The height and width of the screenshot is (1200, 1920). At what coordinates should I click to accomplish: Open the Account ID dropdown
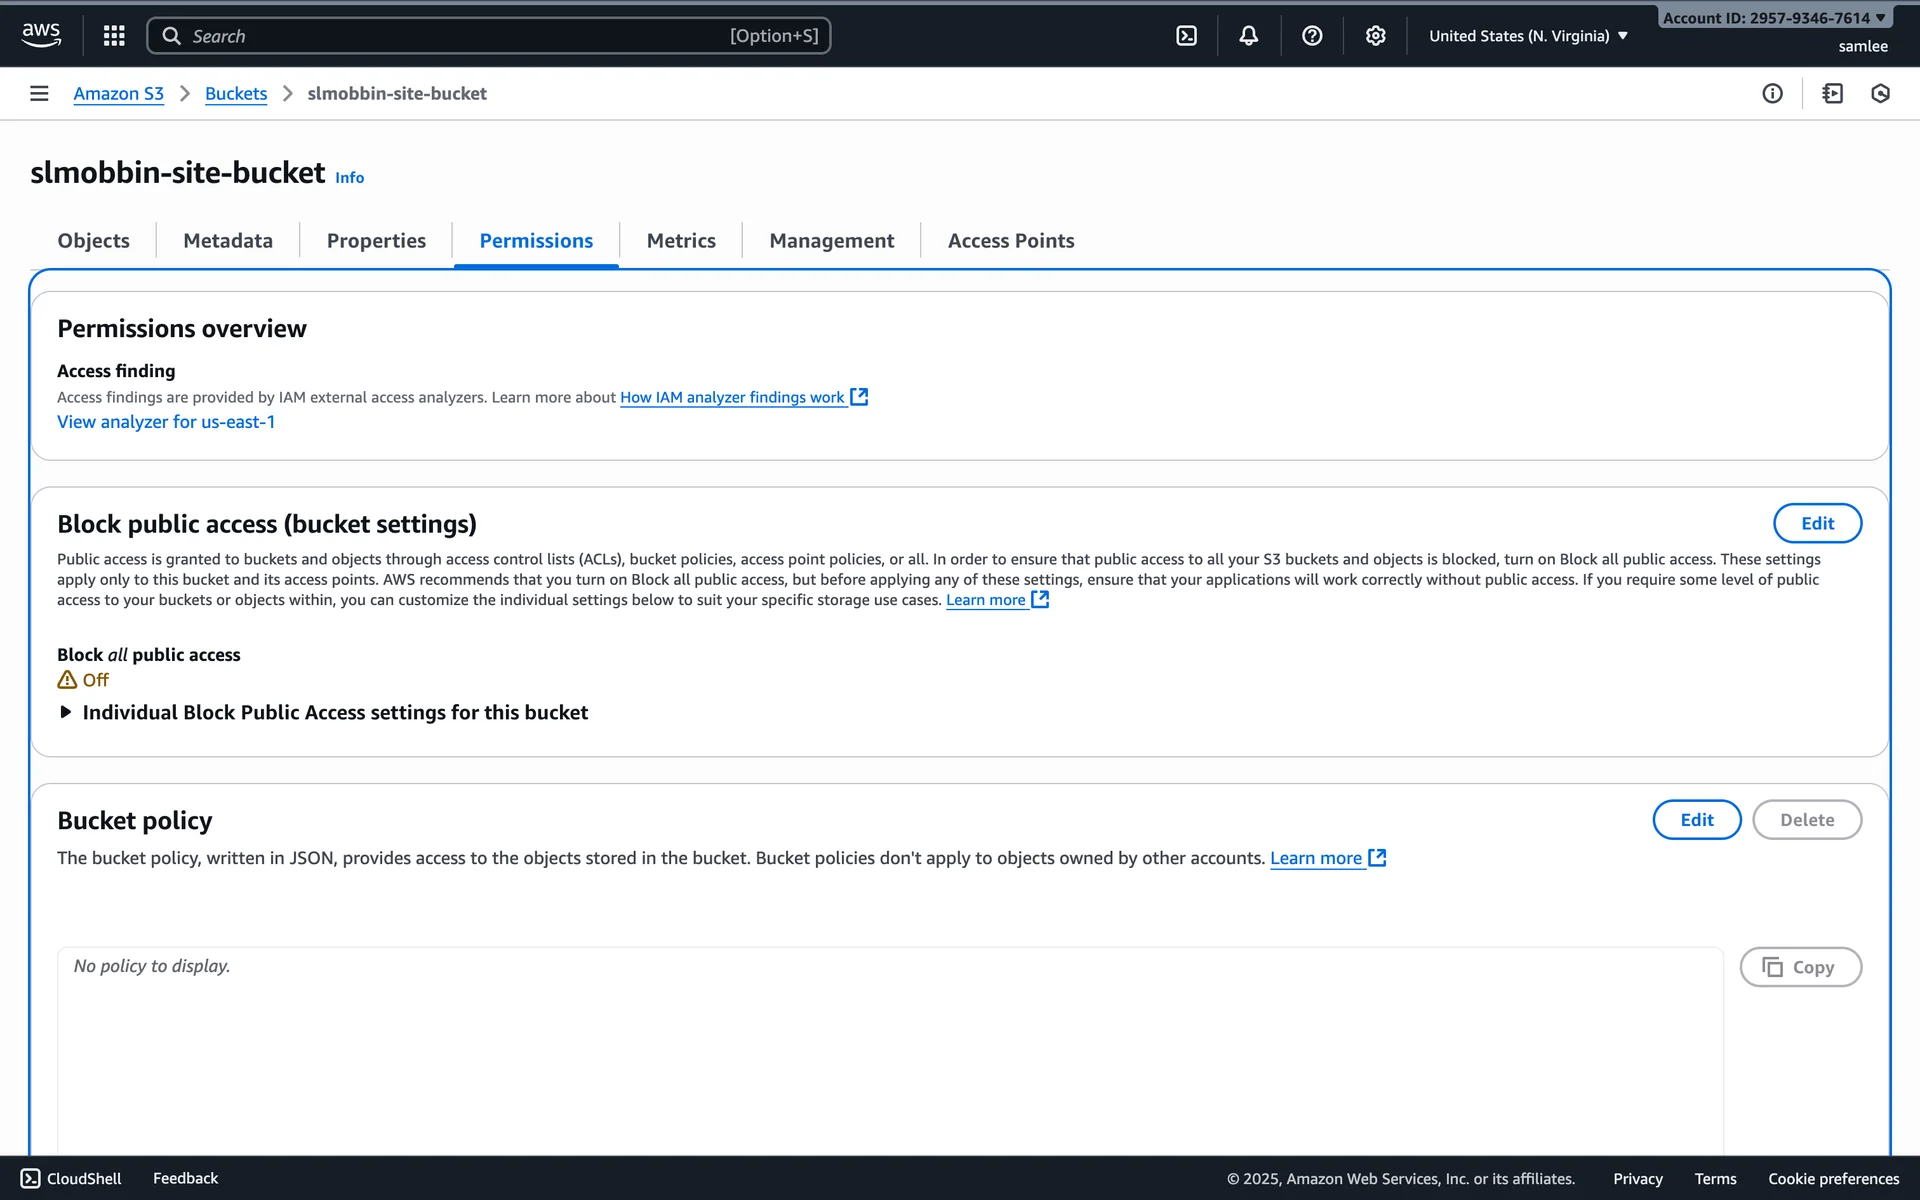pos(1773,18)
